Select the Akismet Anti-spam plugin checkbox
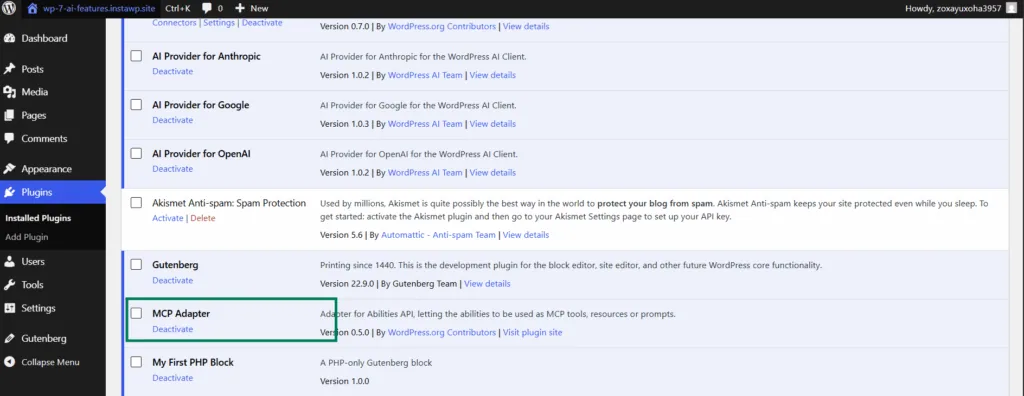This screenshot has height=396, width=1024. pos(136,203)
